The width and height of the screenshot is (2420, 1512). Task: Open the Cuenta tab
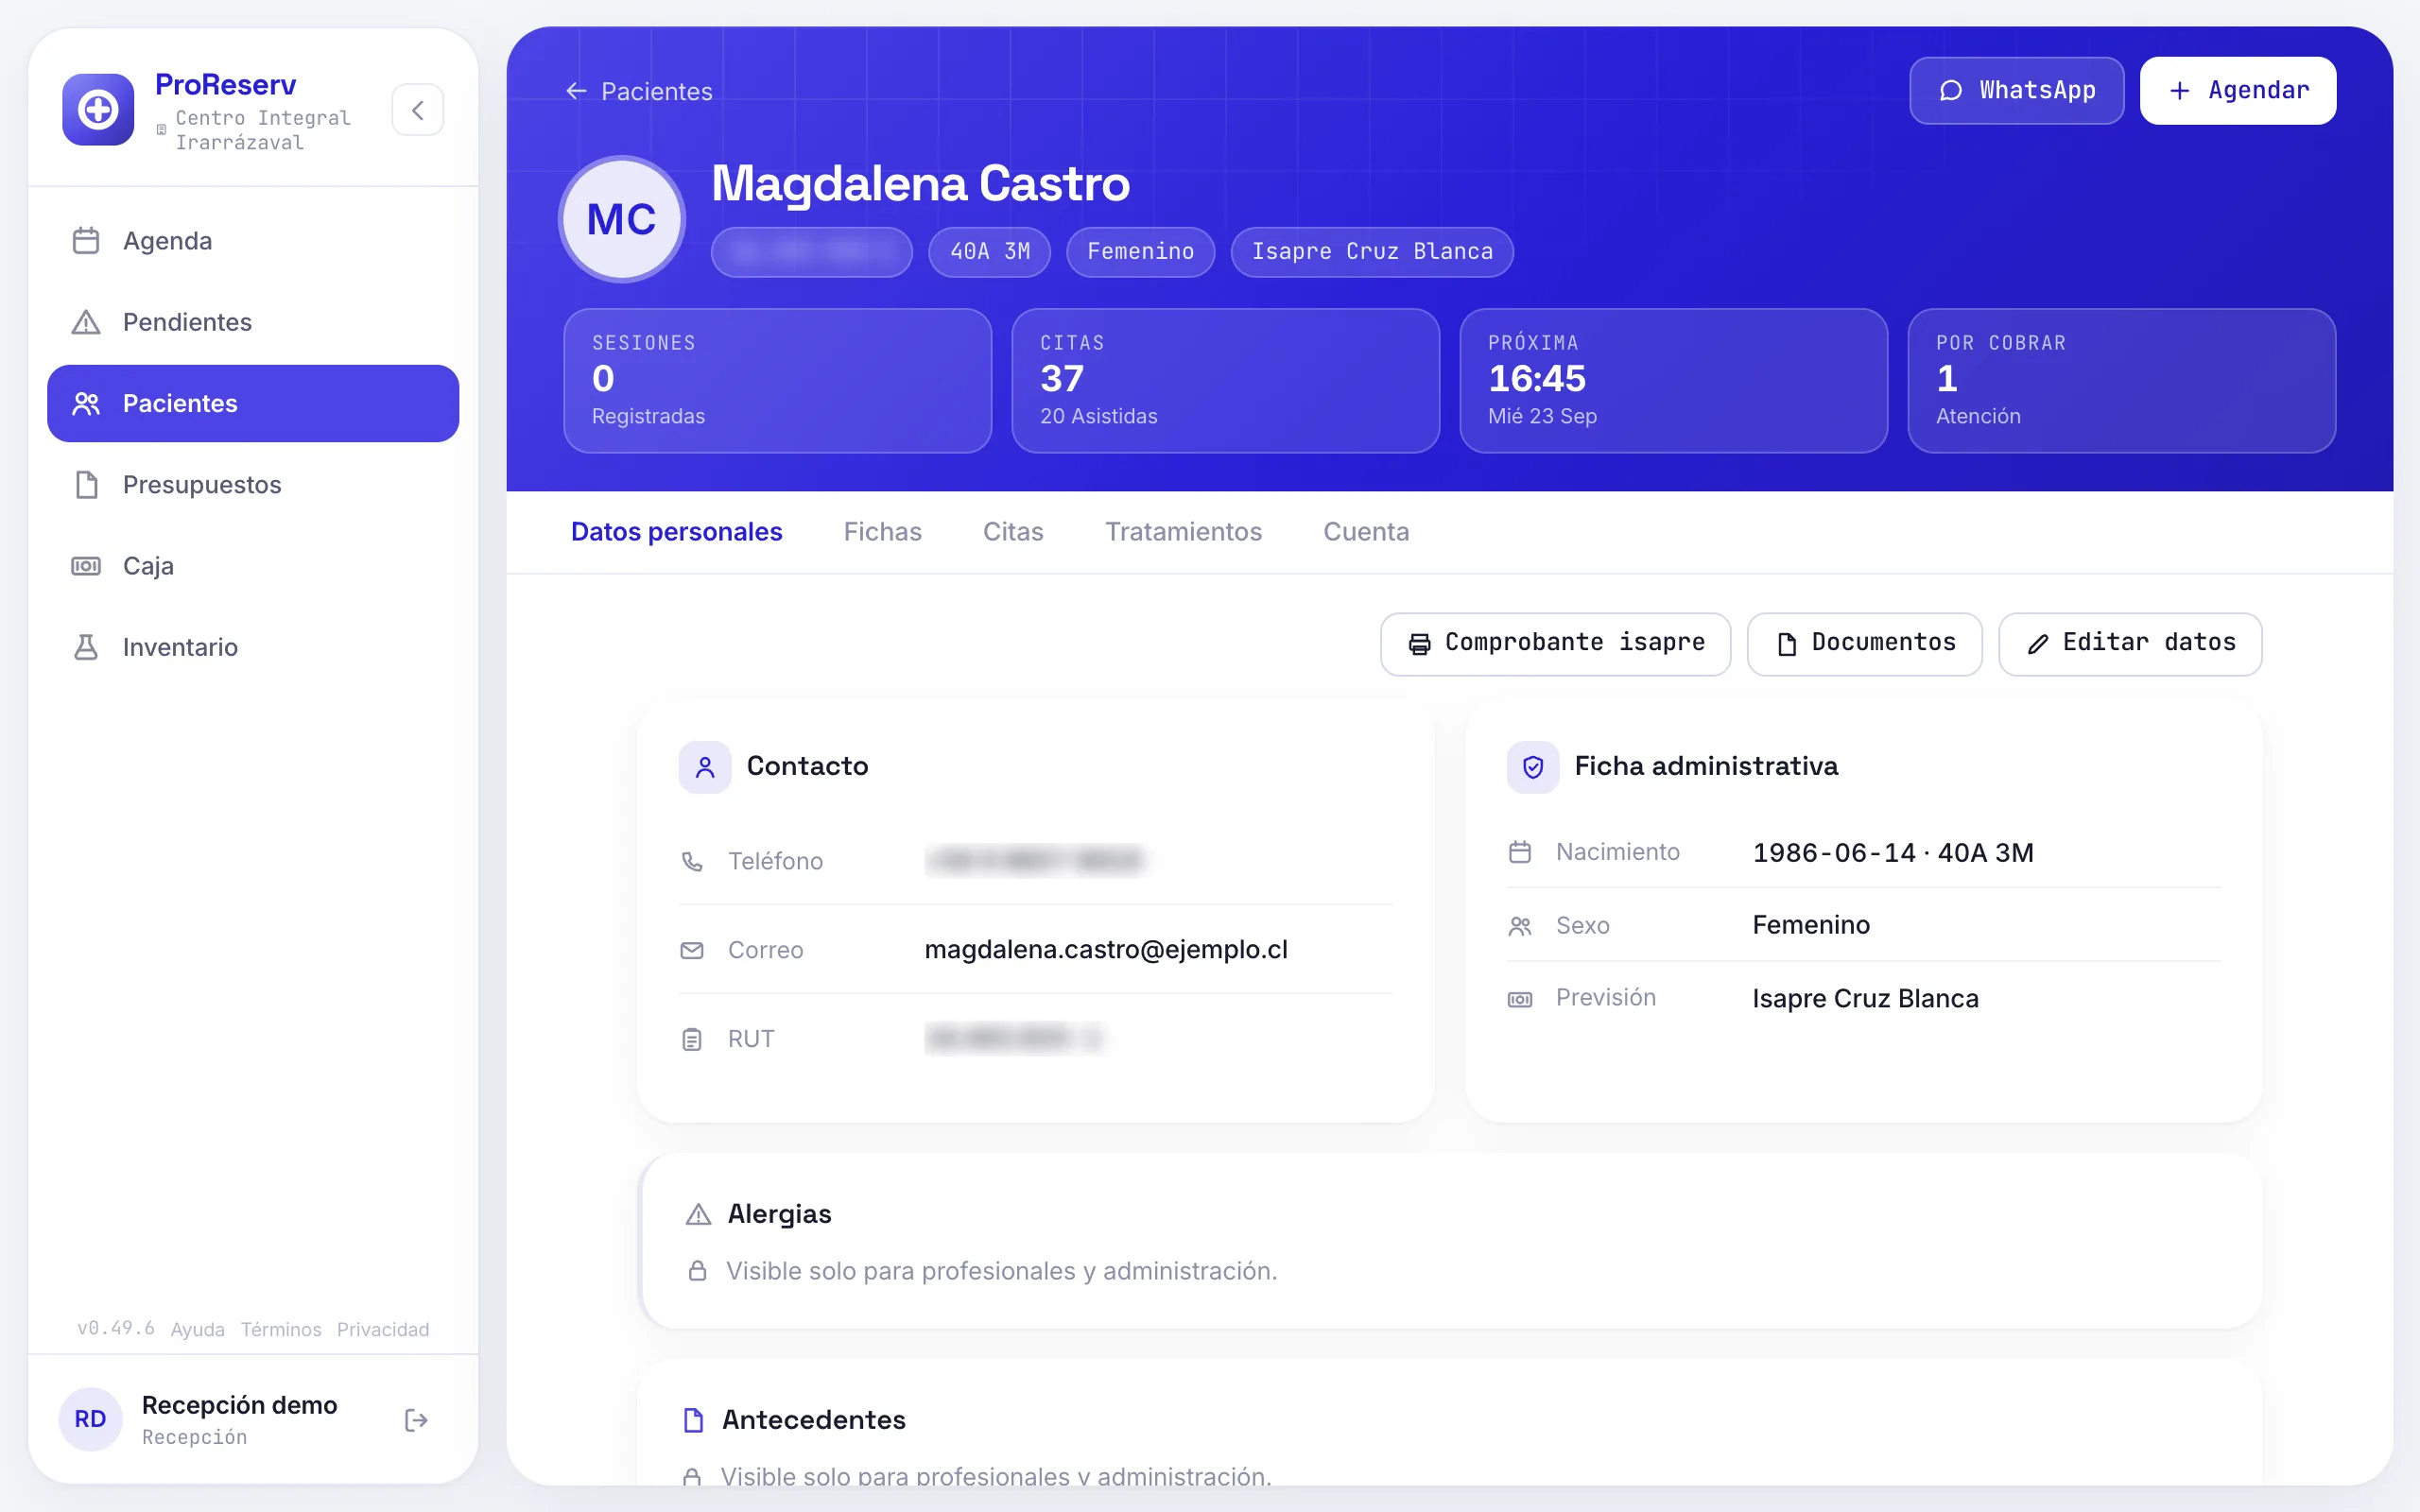point(1366,531)
